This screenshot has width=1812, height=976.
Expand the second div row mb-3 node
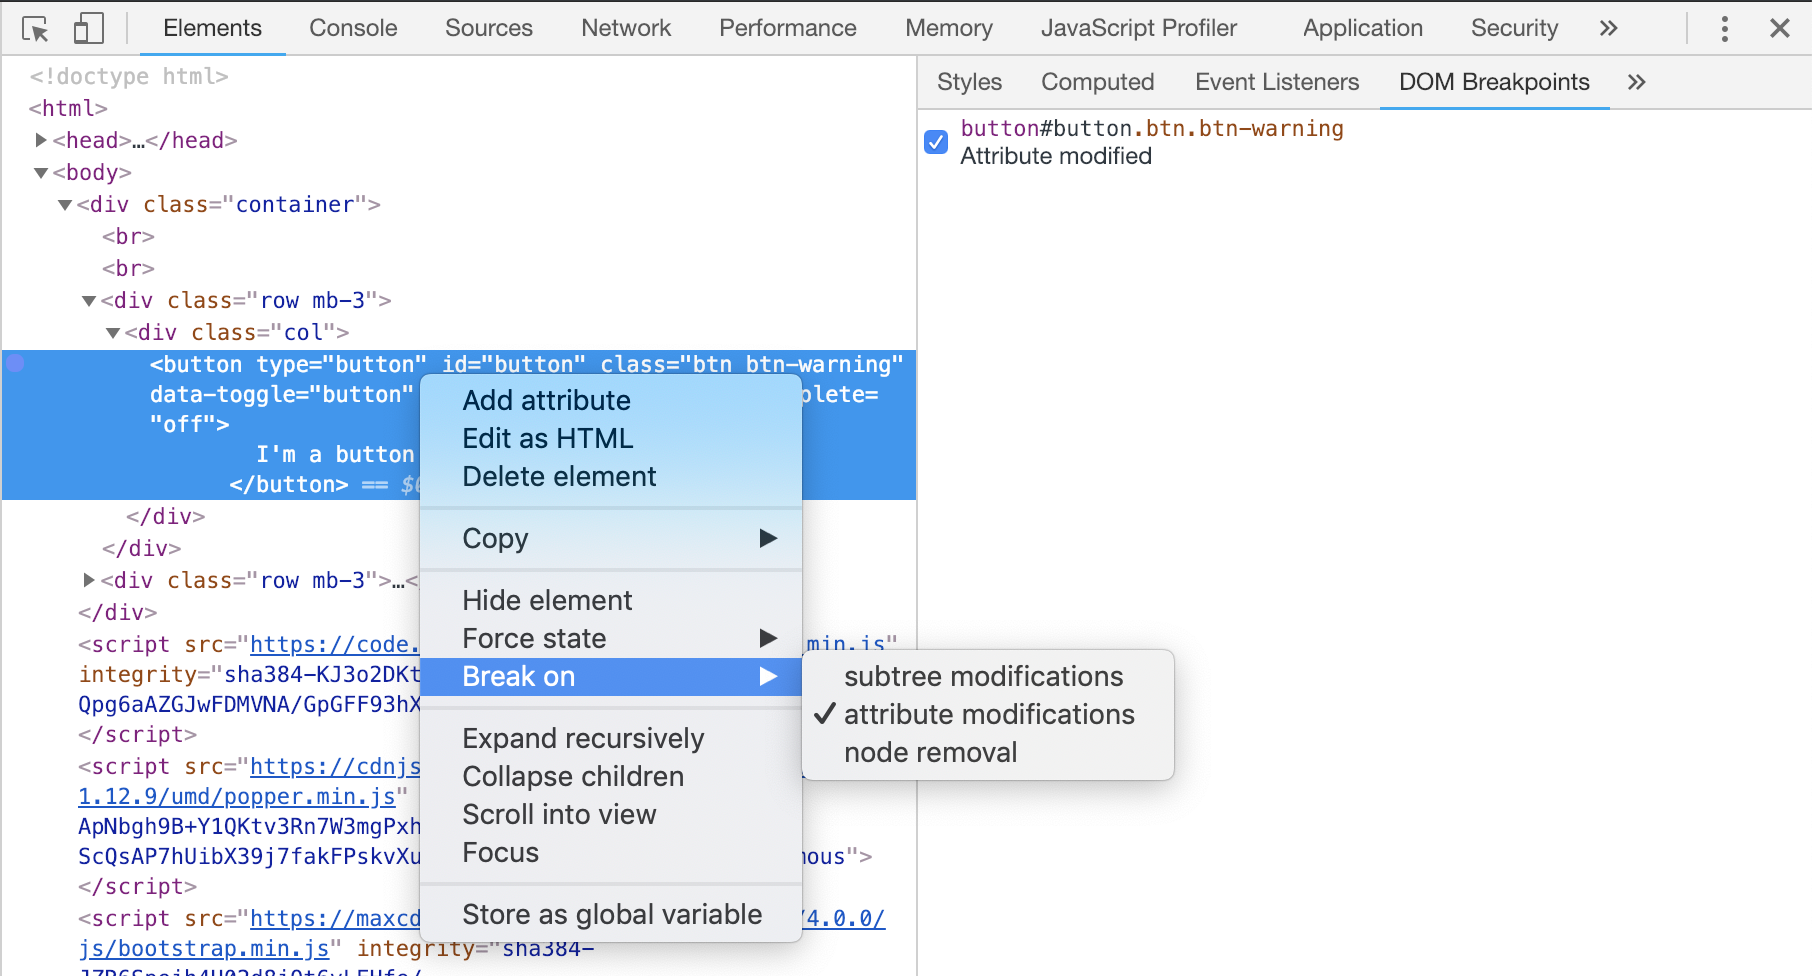coord(89,580)
